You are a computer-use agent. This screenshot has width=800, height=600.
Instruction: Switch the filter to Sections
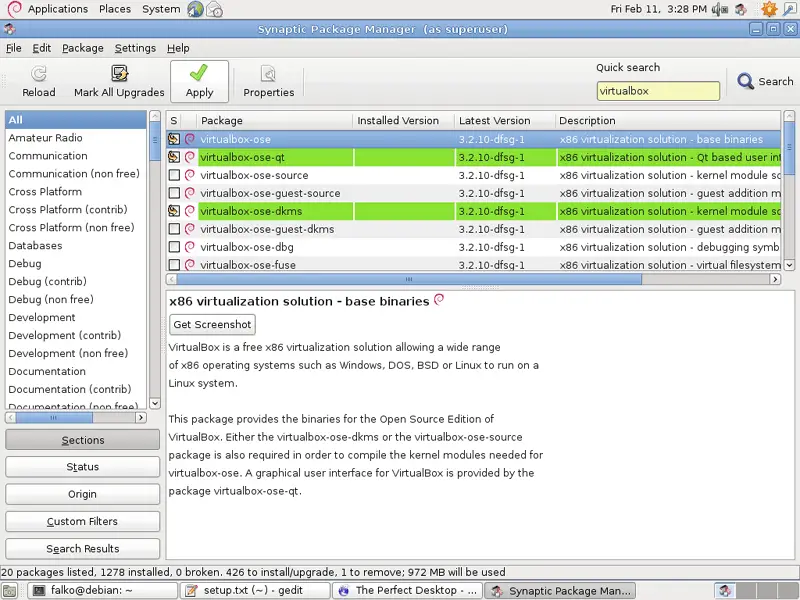83,440
